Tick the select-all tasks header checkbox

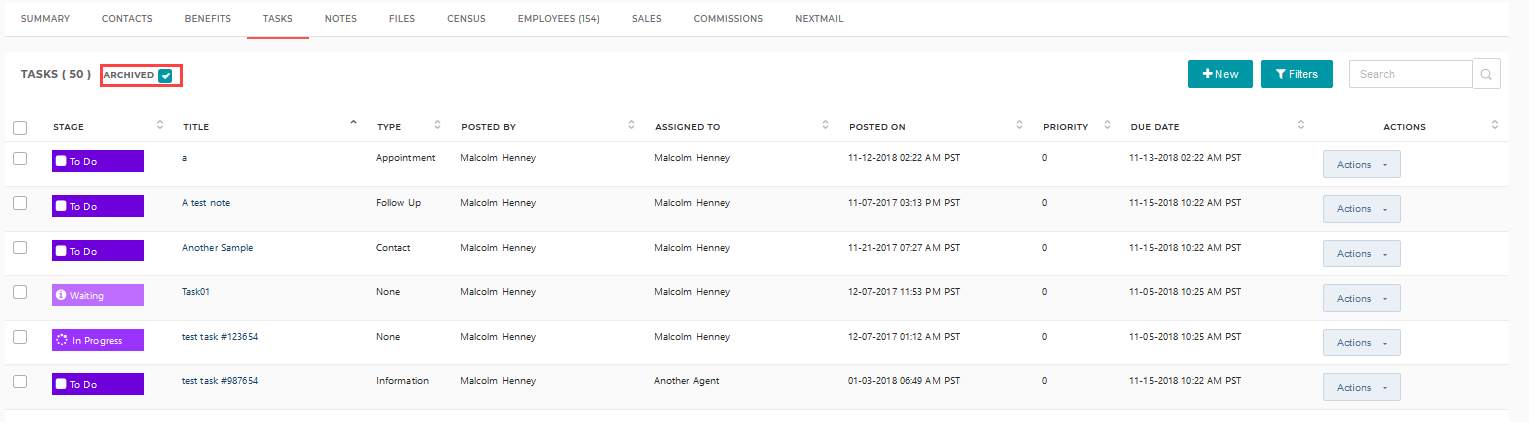(x=20, y=127)
